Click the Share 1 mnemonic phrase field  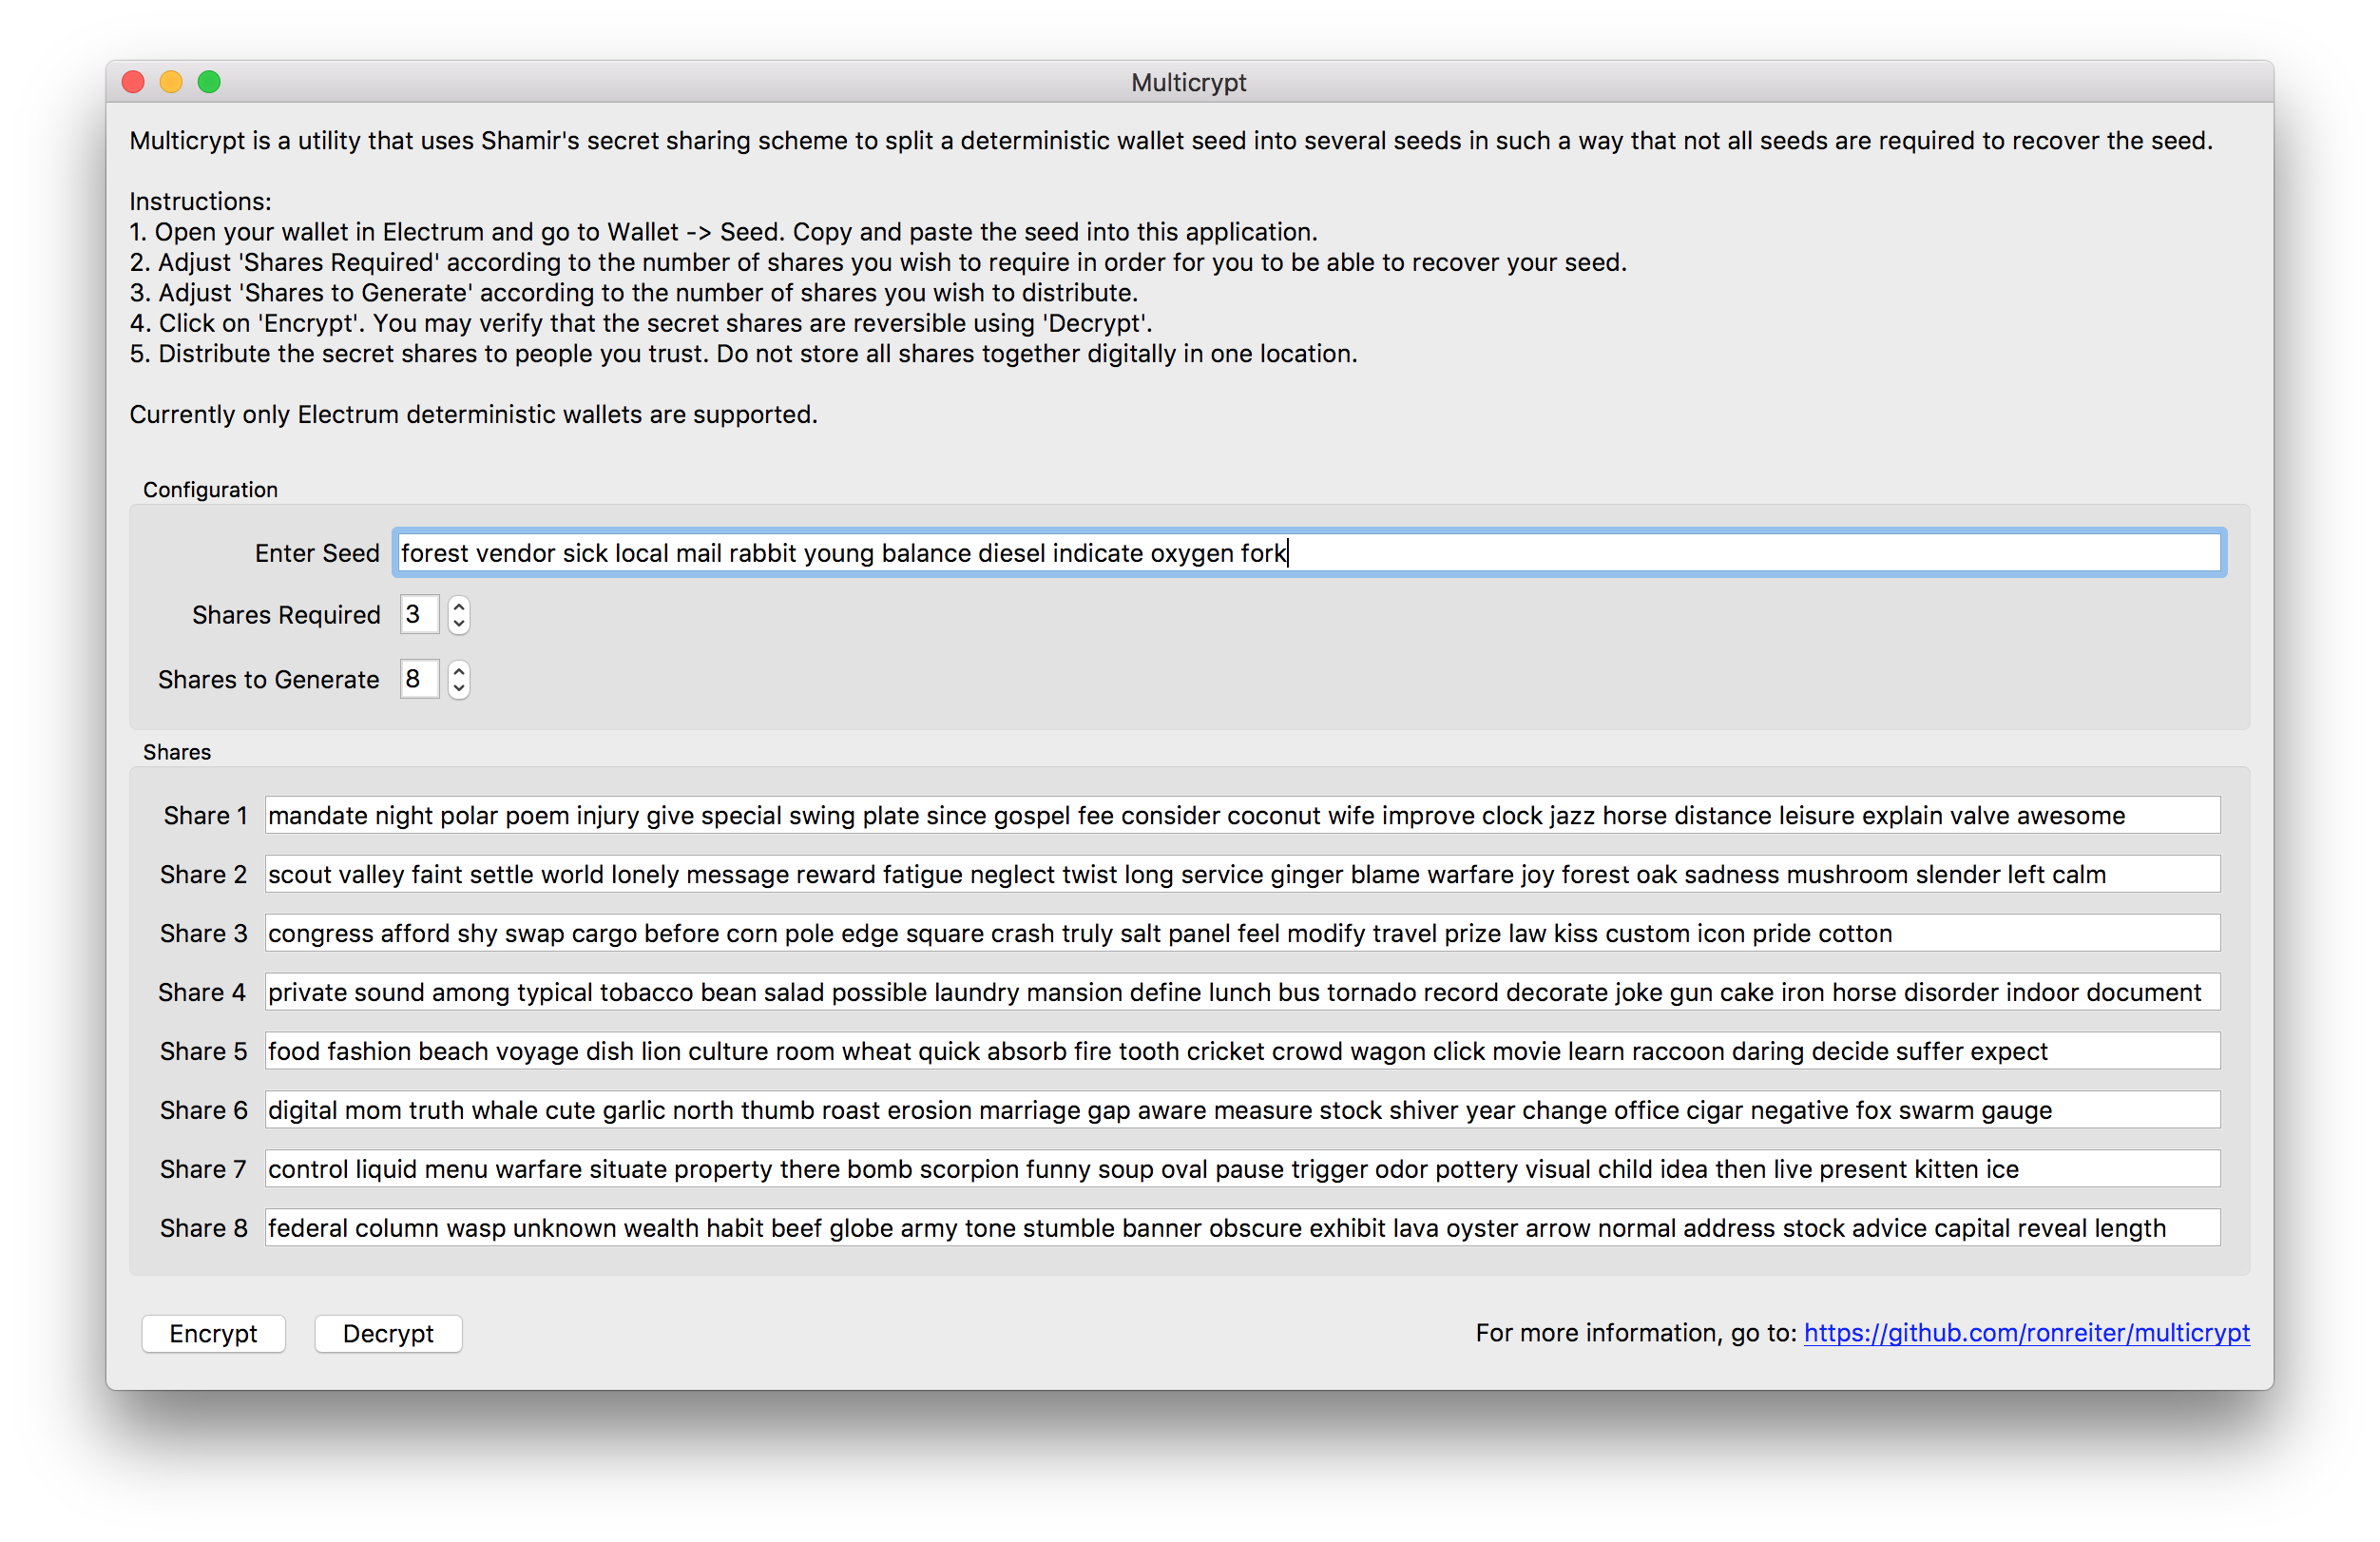point(1238,814)
